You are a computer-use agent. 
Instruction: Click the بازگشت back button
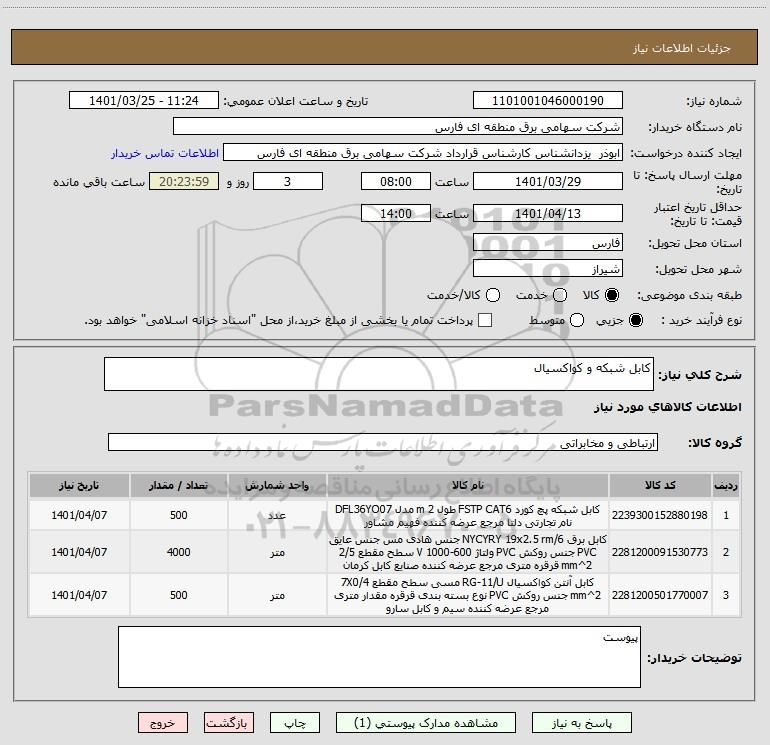[x=229, y=723]
